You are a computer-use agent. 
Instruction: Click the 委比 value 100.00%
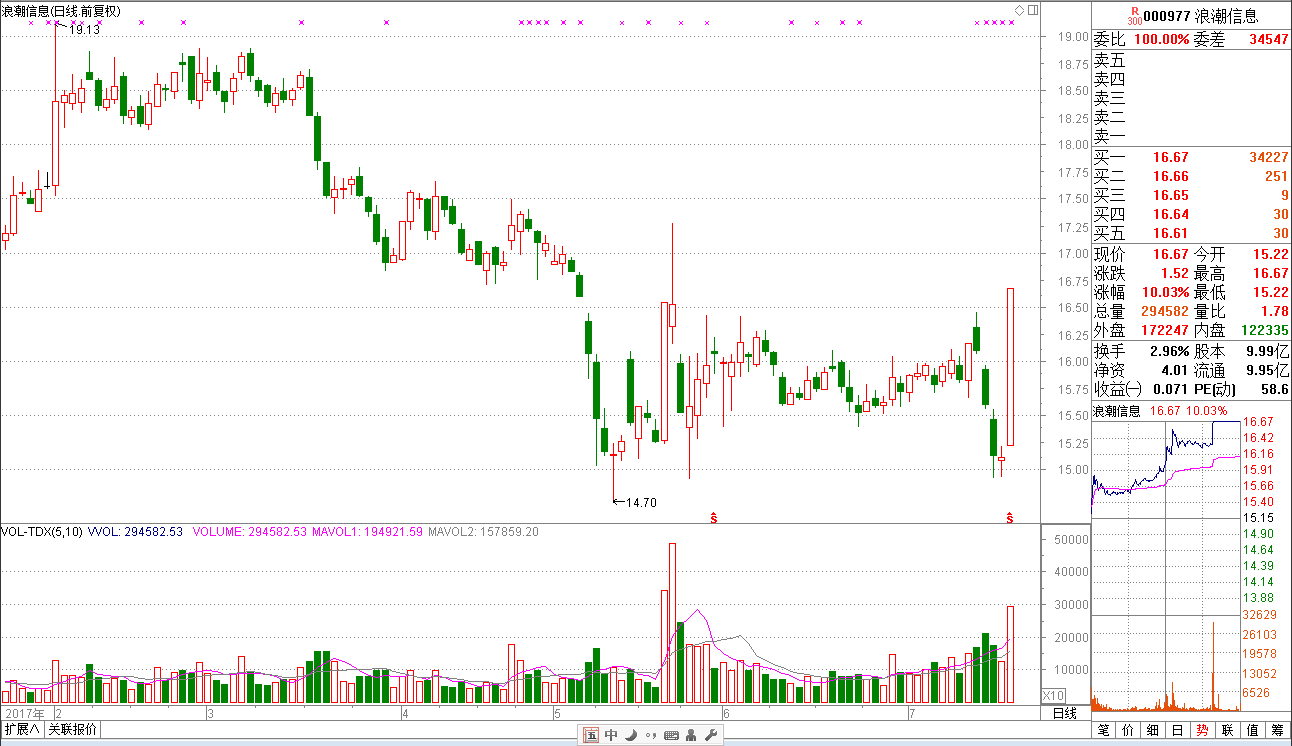pyautogui.click(x=1163, y=40)
